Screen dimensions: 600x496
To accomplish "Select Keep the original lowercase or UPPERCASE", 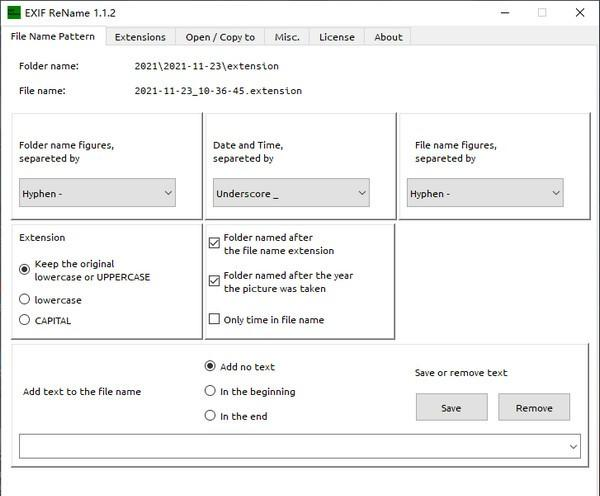I will click(25, 270).
